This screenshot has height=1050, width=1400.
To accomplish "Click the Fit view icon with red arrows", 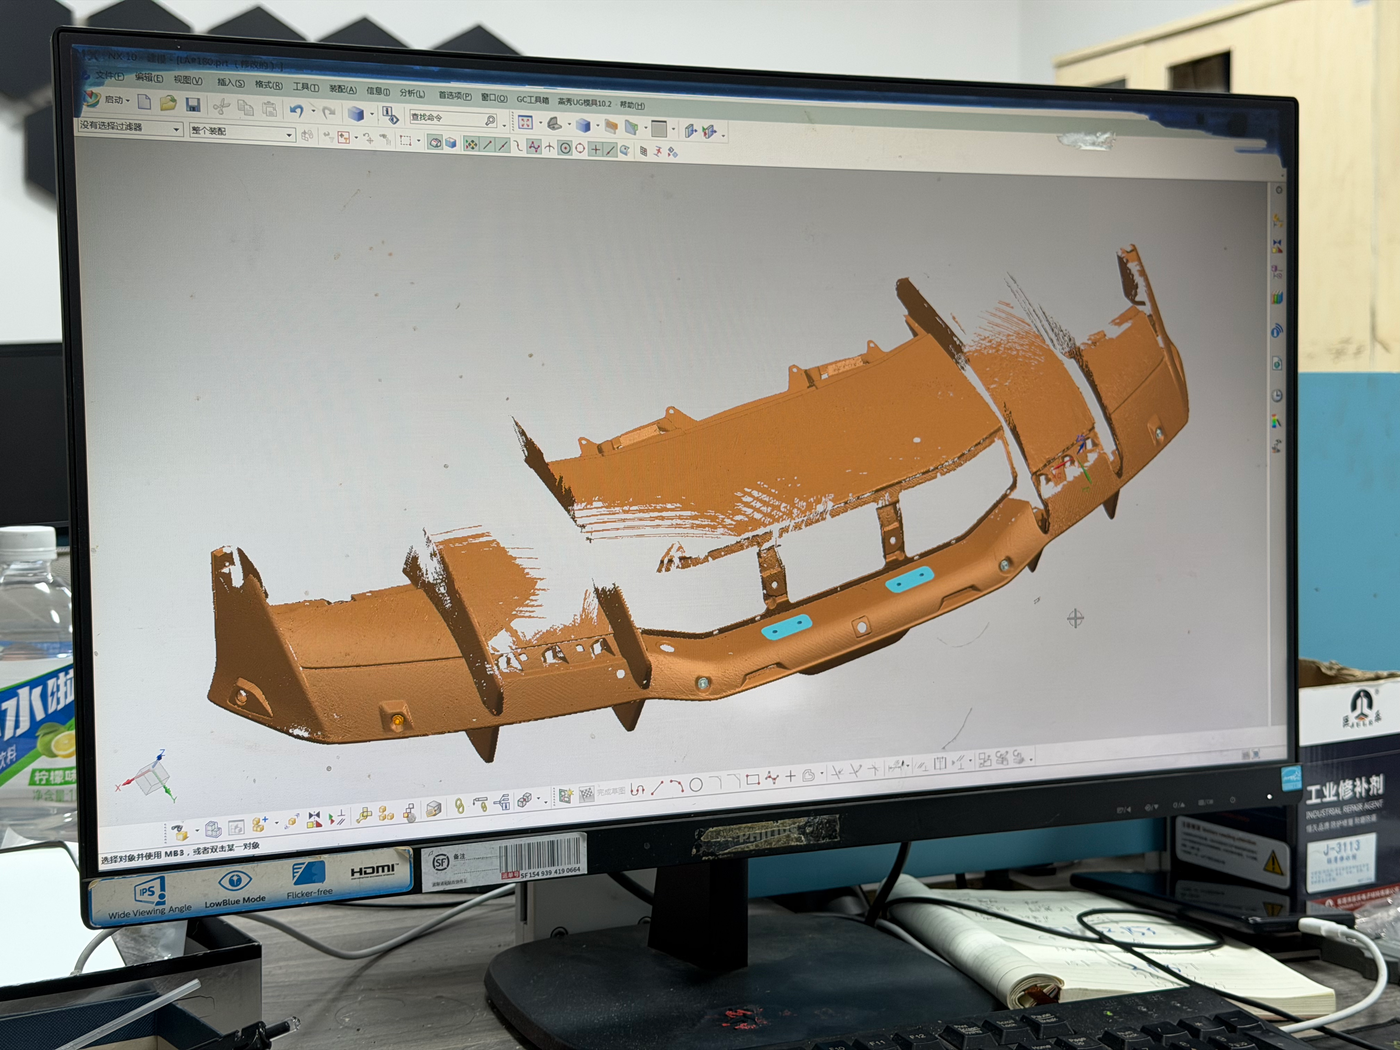I will click(525, 122).
